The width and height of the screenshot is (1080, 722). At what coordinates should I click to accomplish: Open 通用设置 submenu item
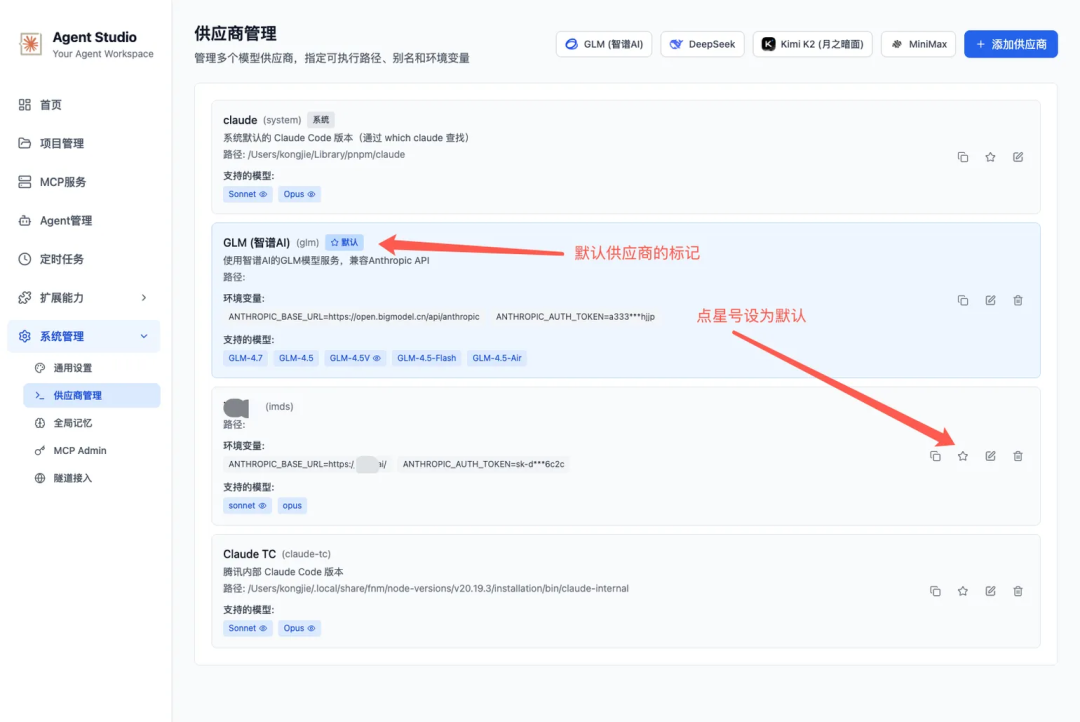[92, 368]
